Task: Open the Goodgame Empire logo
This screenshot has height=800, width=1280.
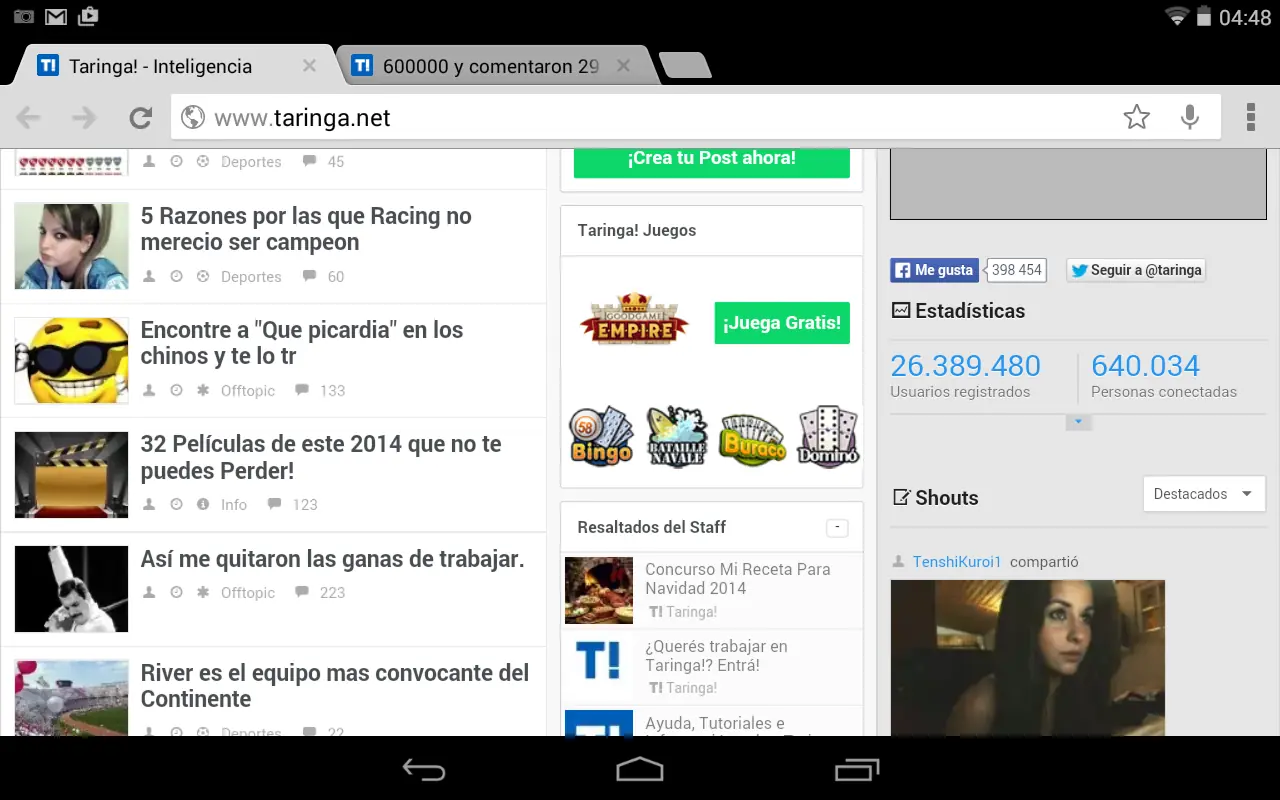Action: coord(635,319)
